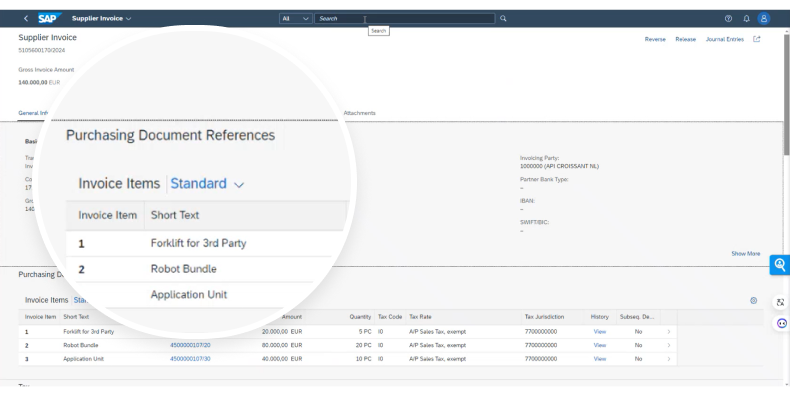The image size is (790, 396).
Task: Click the magnifier search icon
Action: 503,18
